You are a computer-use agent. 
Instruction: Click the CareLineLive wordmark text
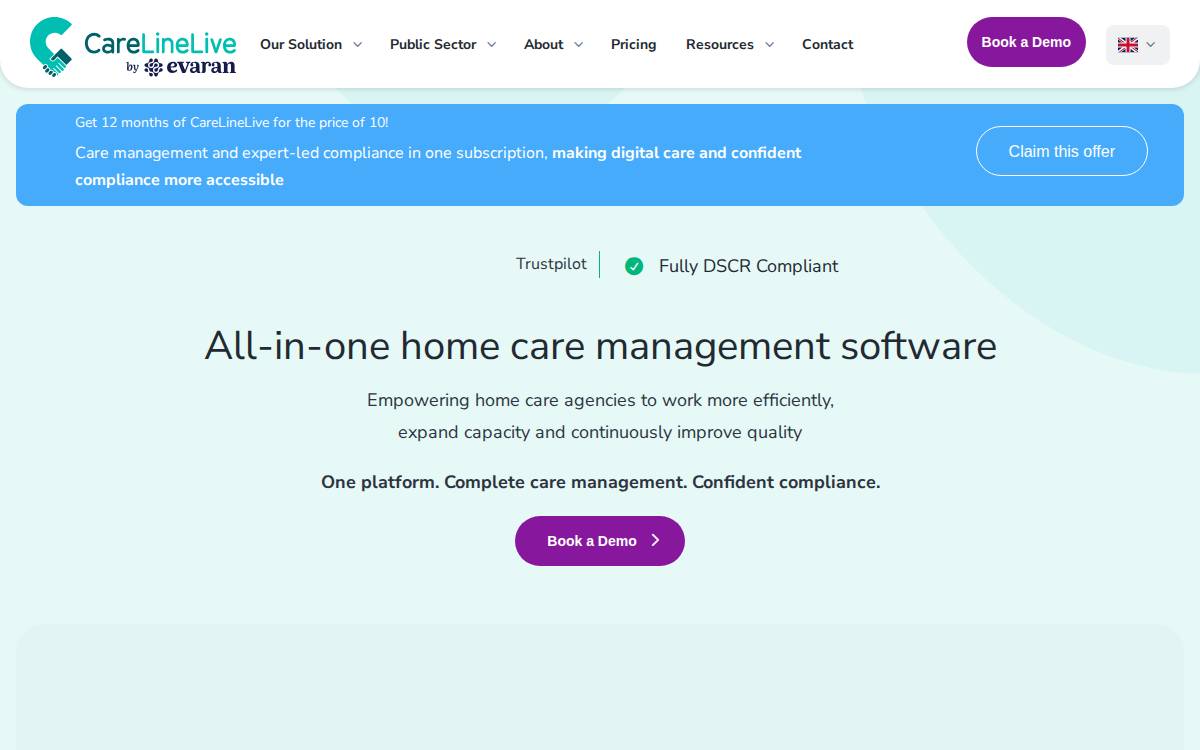point(160,43)
